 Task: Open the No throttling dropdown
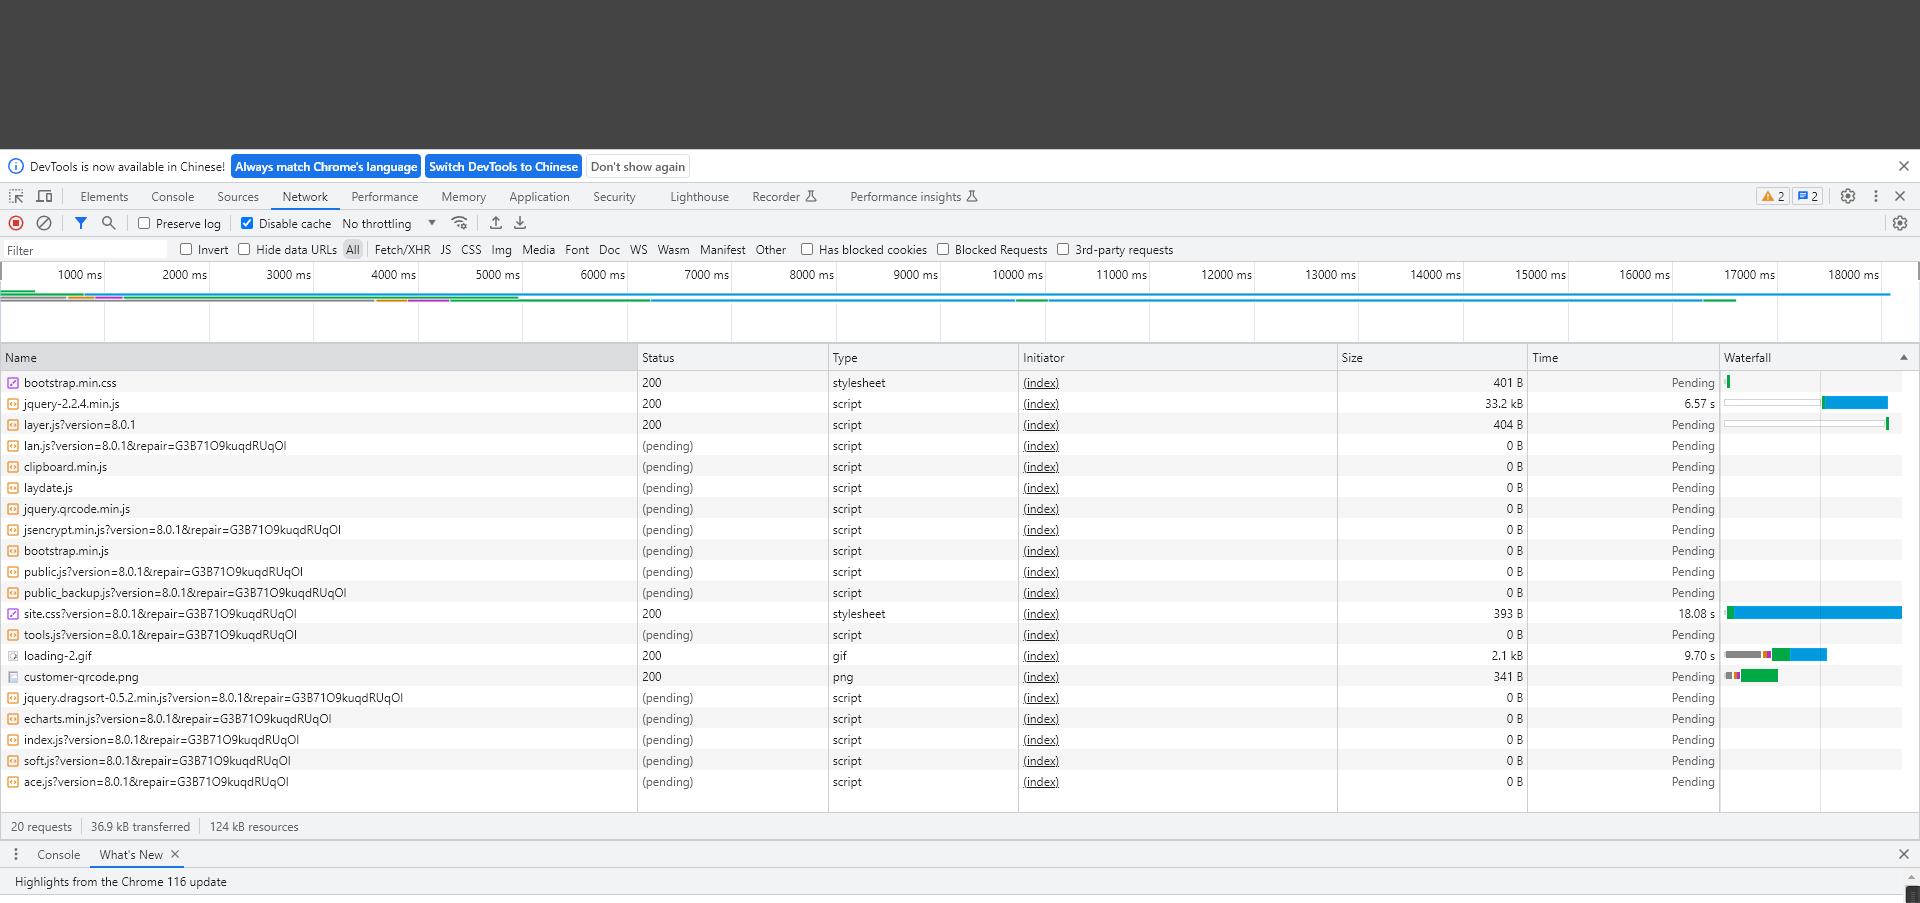[x=389, y=223]
